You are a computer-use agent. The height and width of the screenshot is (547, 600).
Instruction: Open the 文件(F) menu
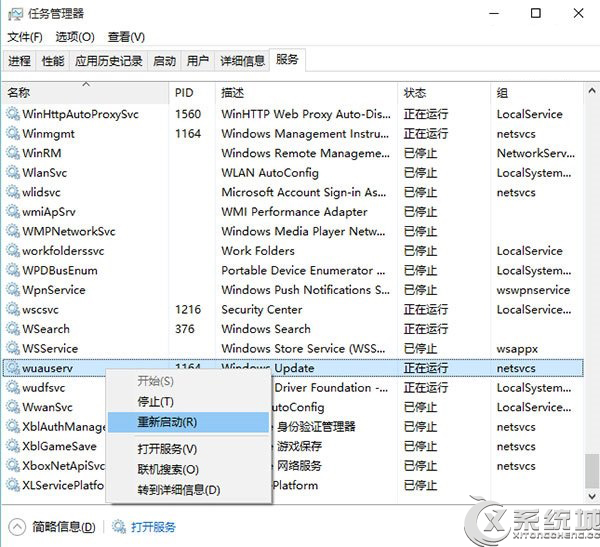pyautogui.click(x=25, y=37)
